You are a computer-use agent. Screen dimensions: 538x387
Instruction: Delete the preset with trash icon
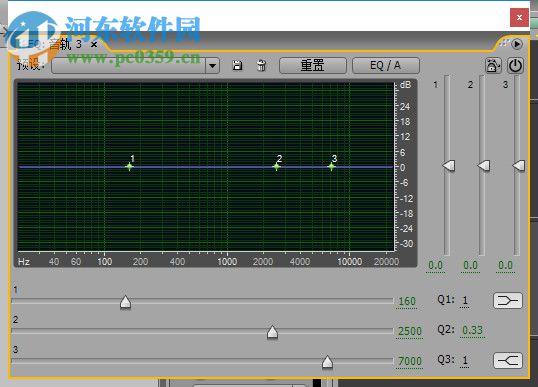click(x=261, y=65)
